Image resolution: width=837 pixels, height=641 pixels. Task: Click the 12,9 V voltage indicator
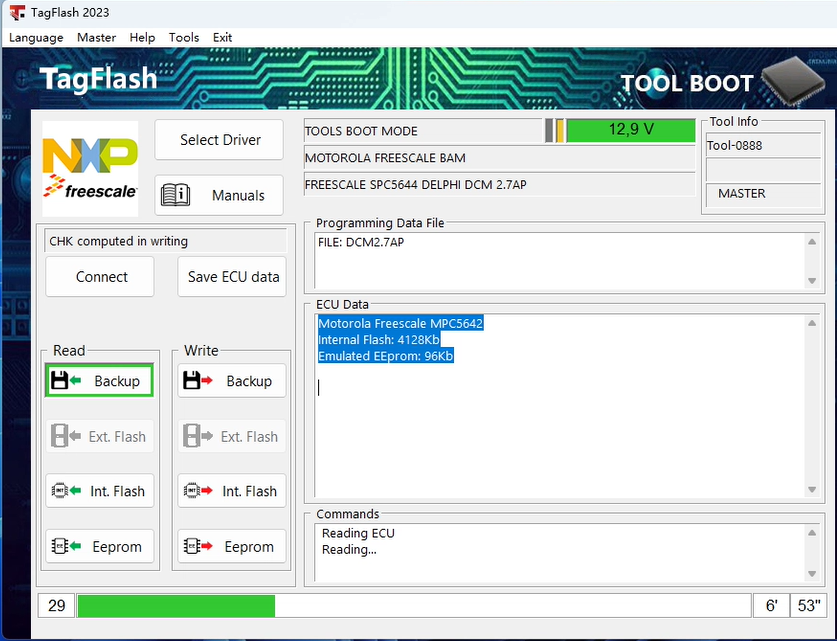[x=630, y=131]
